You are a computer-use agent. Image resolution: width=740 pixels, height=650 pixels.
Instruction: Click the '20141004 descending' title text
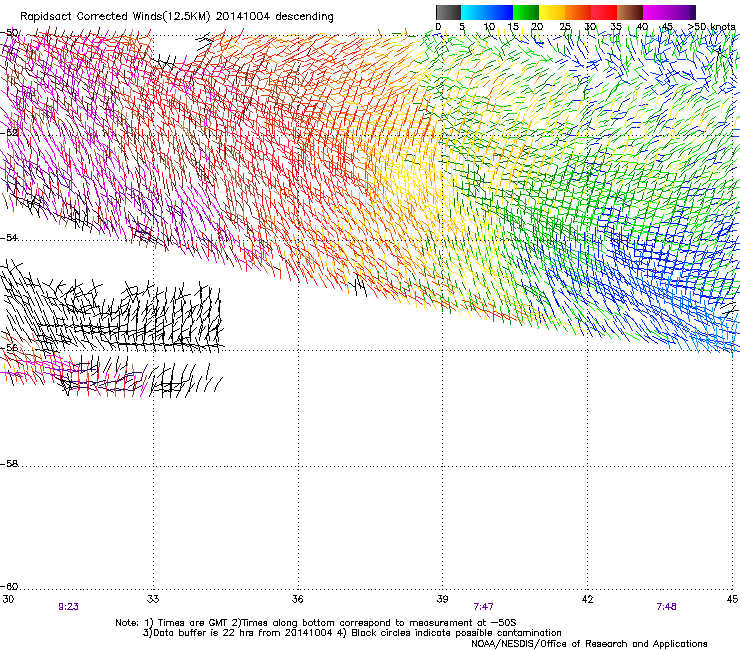click(x=275, y=17)
